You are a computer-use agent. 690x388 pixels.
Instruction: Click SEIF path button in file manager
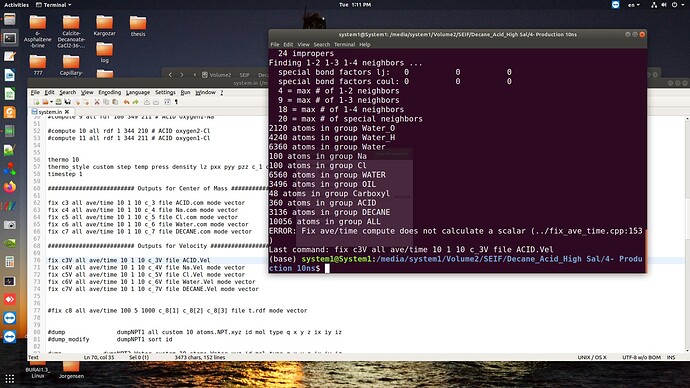(244, 75)
